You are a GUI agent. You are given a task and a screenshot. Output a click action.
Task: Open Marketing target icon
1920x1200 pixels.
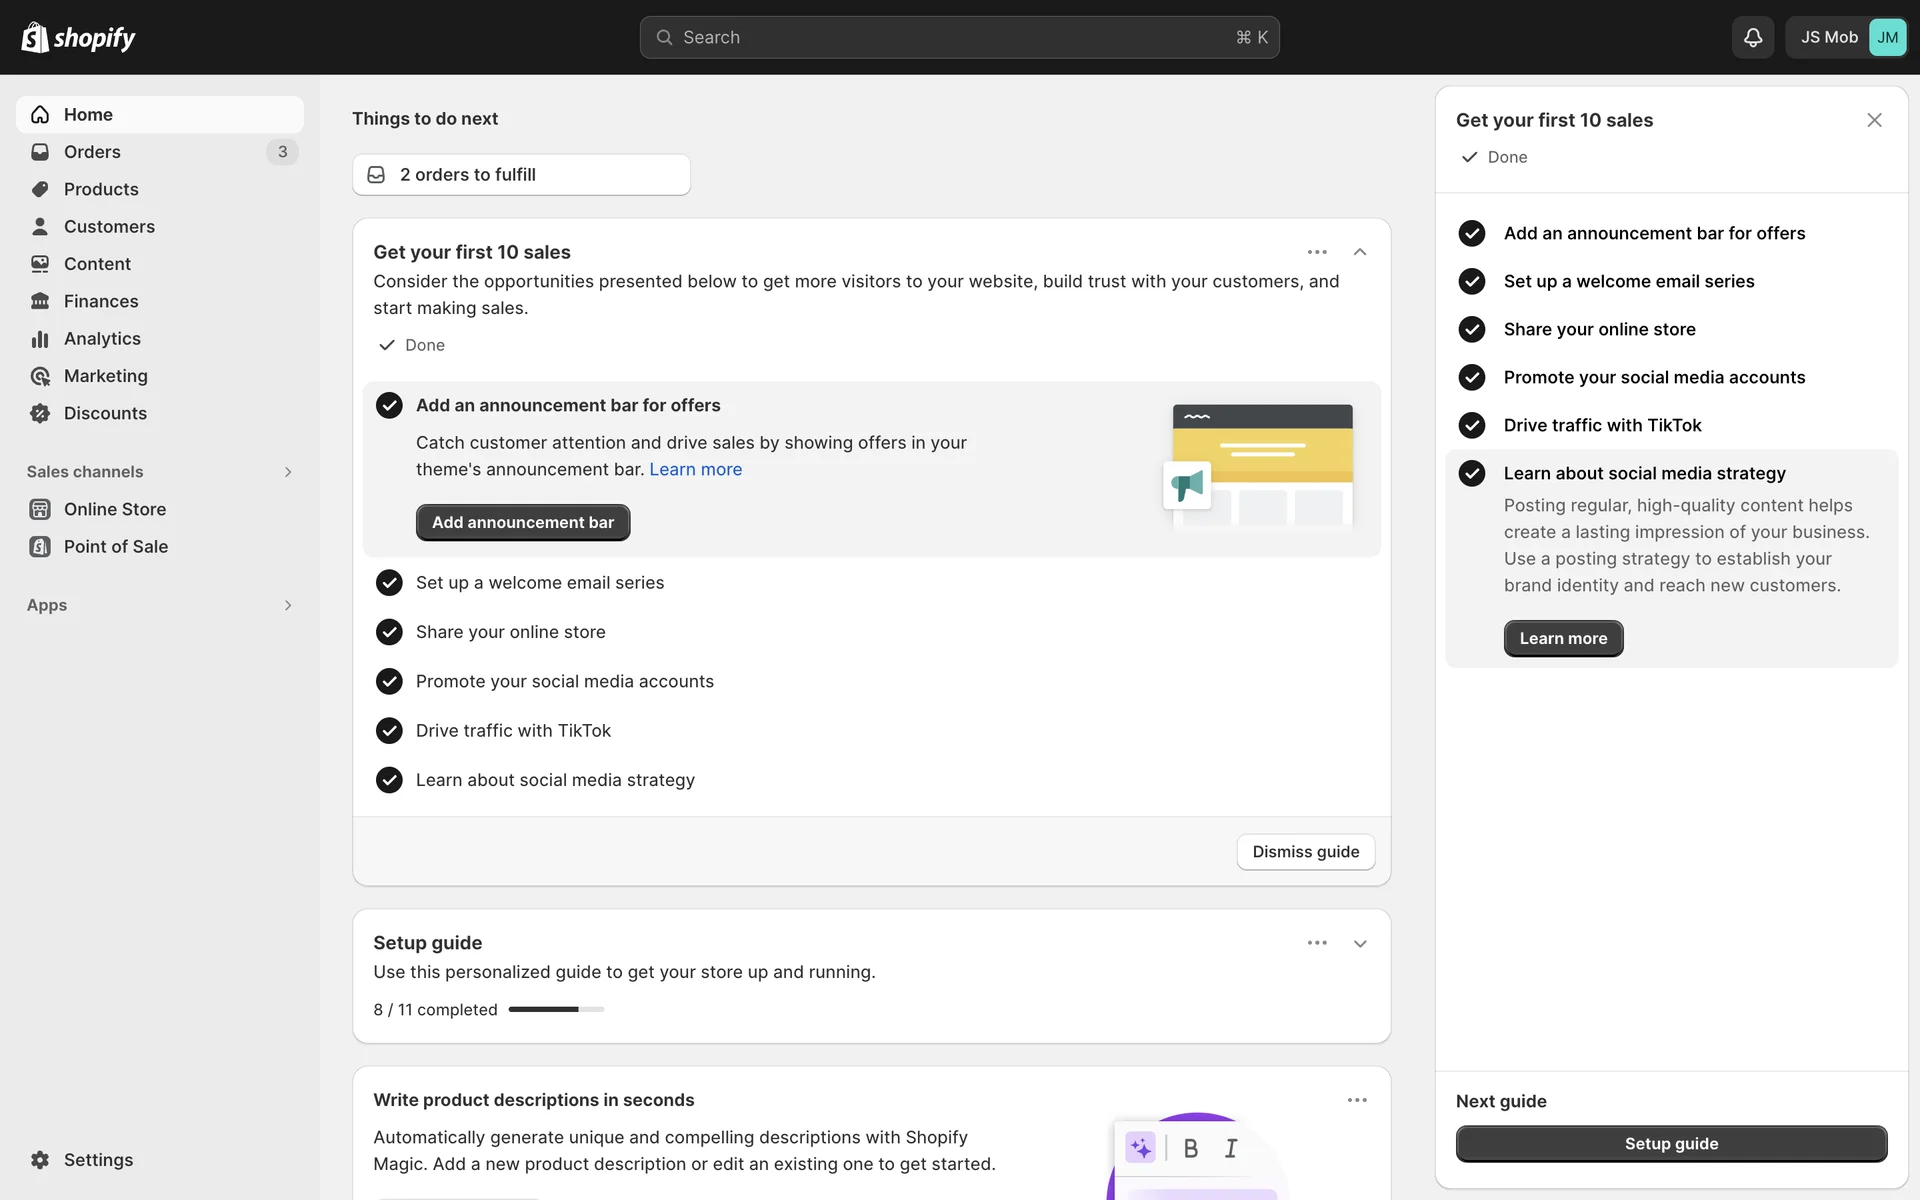(40, 376)
